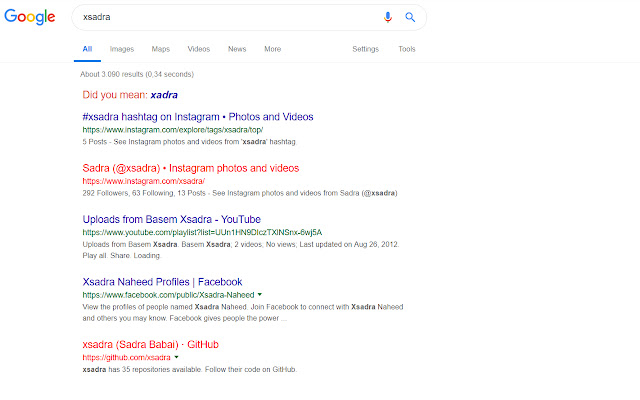This screenshot has width=640, height=400.
Task: Click the "xadra" did-you-mean suggestion
Action: (164, 96)
